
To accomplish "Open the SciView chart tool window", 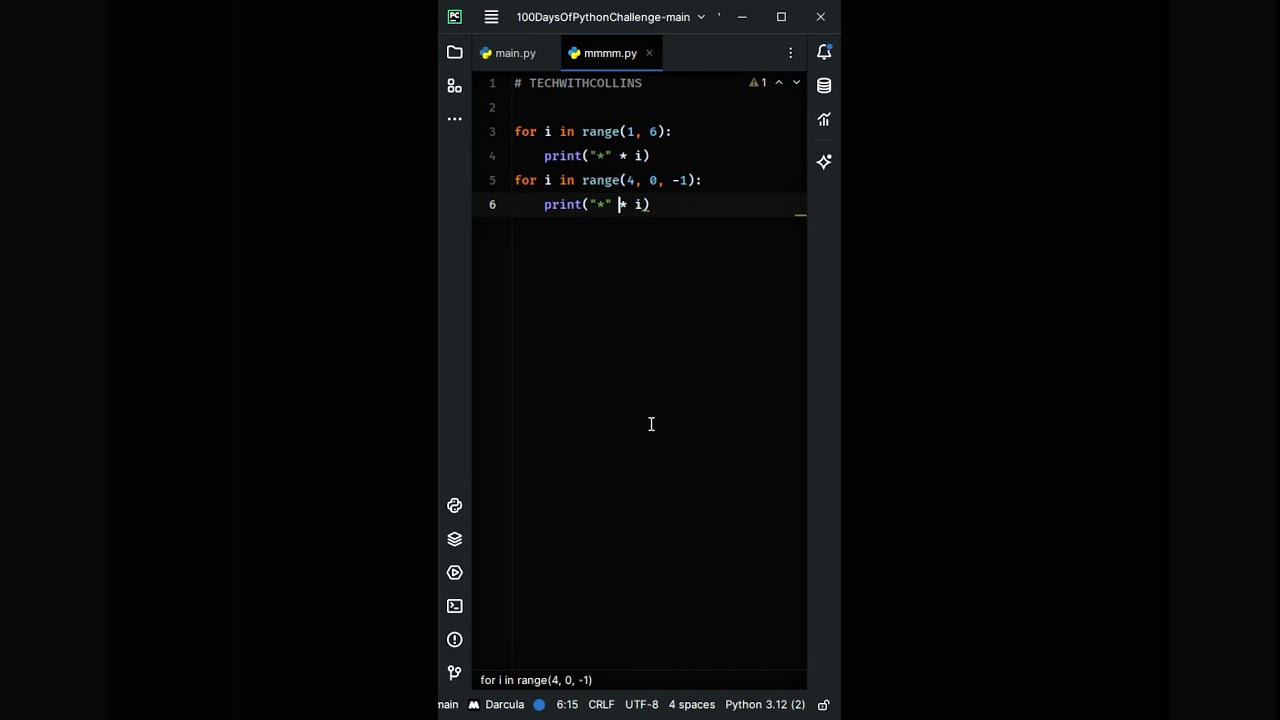I will 824,119.
